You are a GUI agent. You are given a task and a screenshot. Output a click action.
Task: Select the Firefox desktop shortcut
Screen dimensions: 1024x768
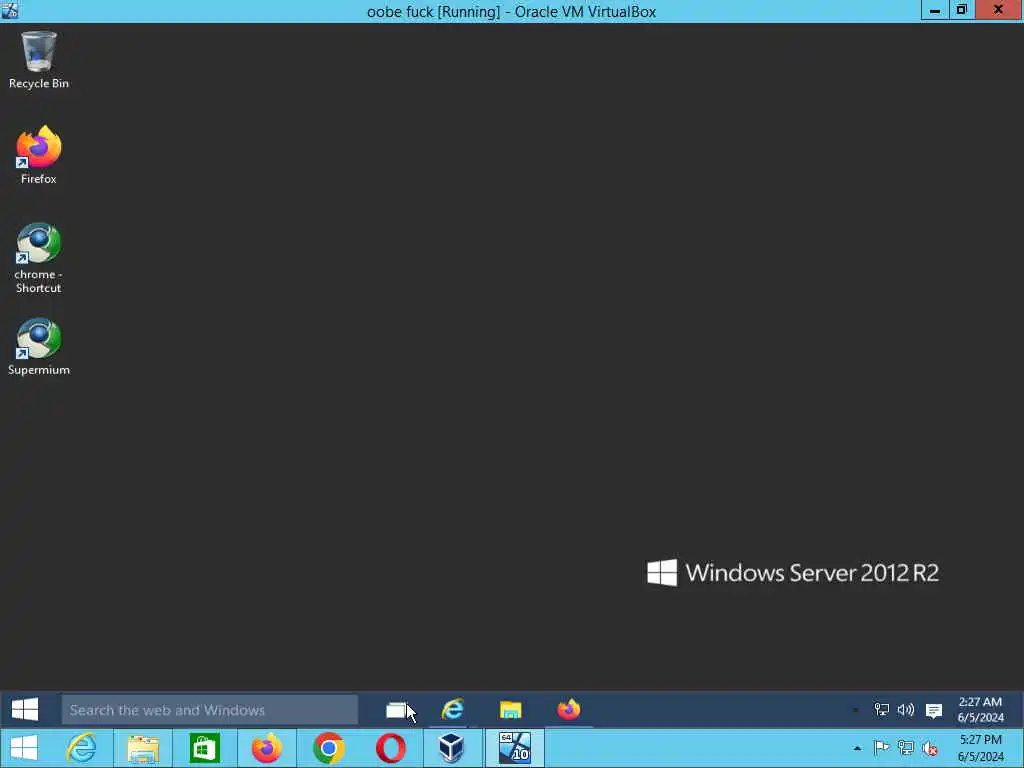click(x=39, y=155)
